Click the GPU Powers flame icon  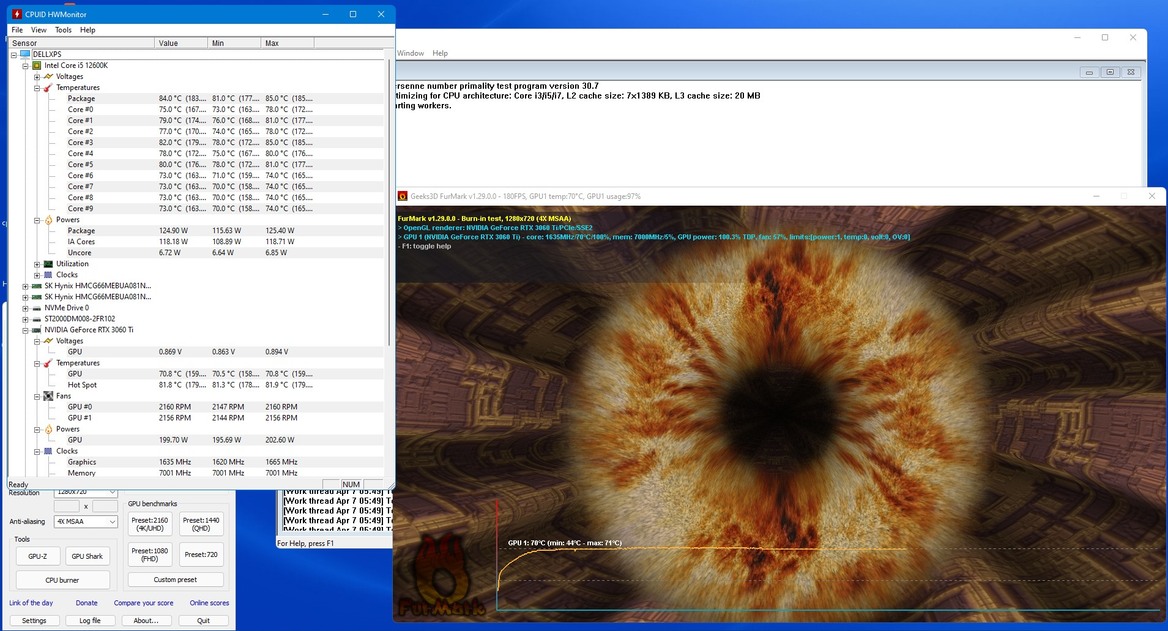[48, 429]
